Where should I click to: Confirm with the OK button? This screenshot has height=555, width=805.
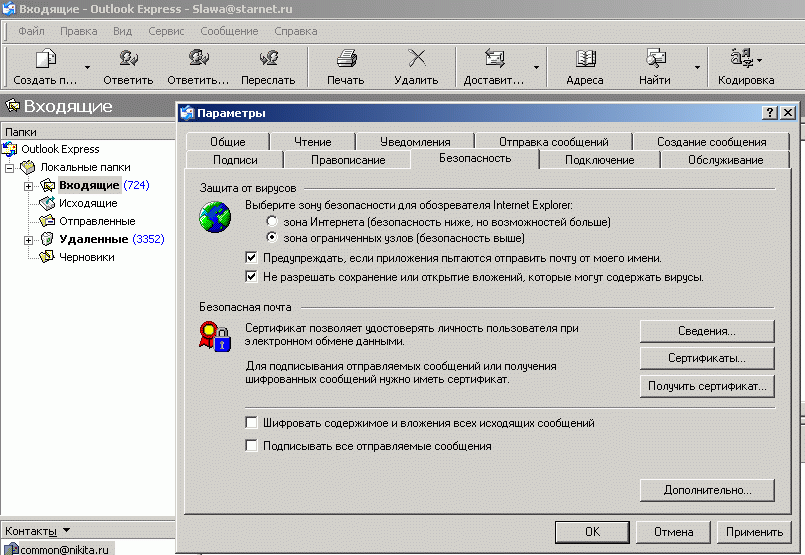point(592,532)
